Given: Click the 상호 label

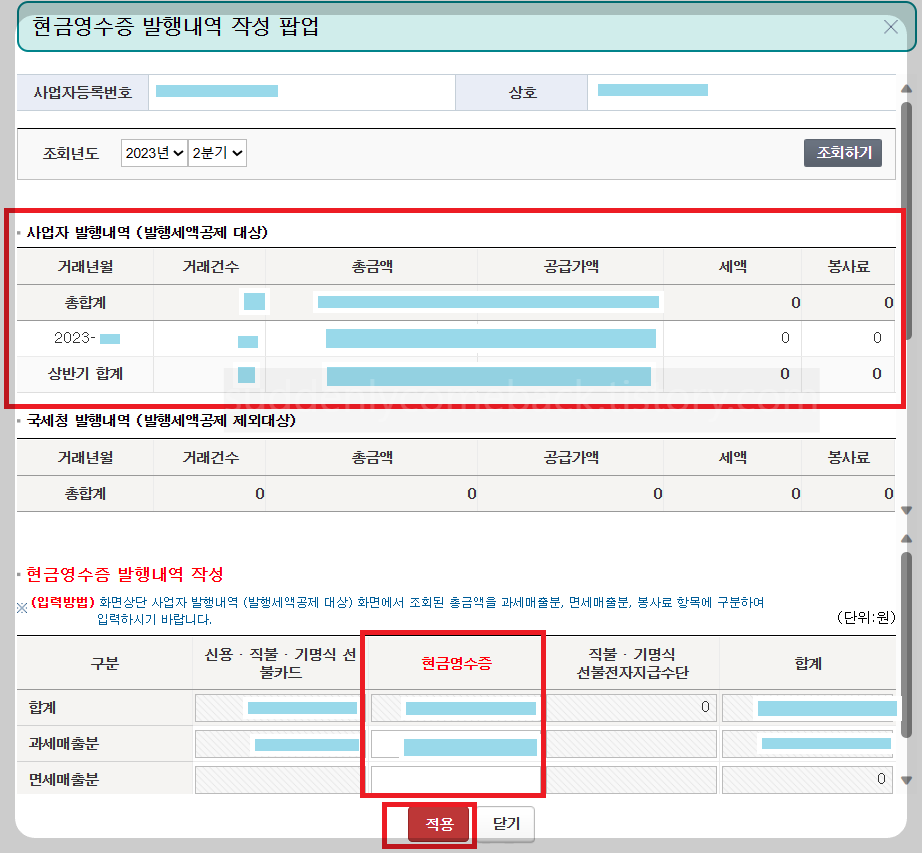Looking at the screenshot, I should (x=522, y=93).
